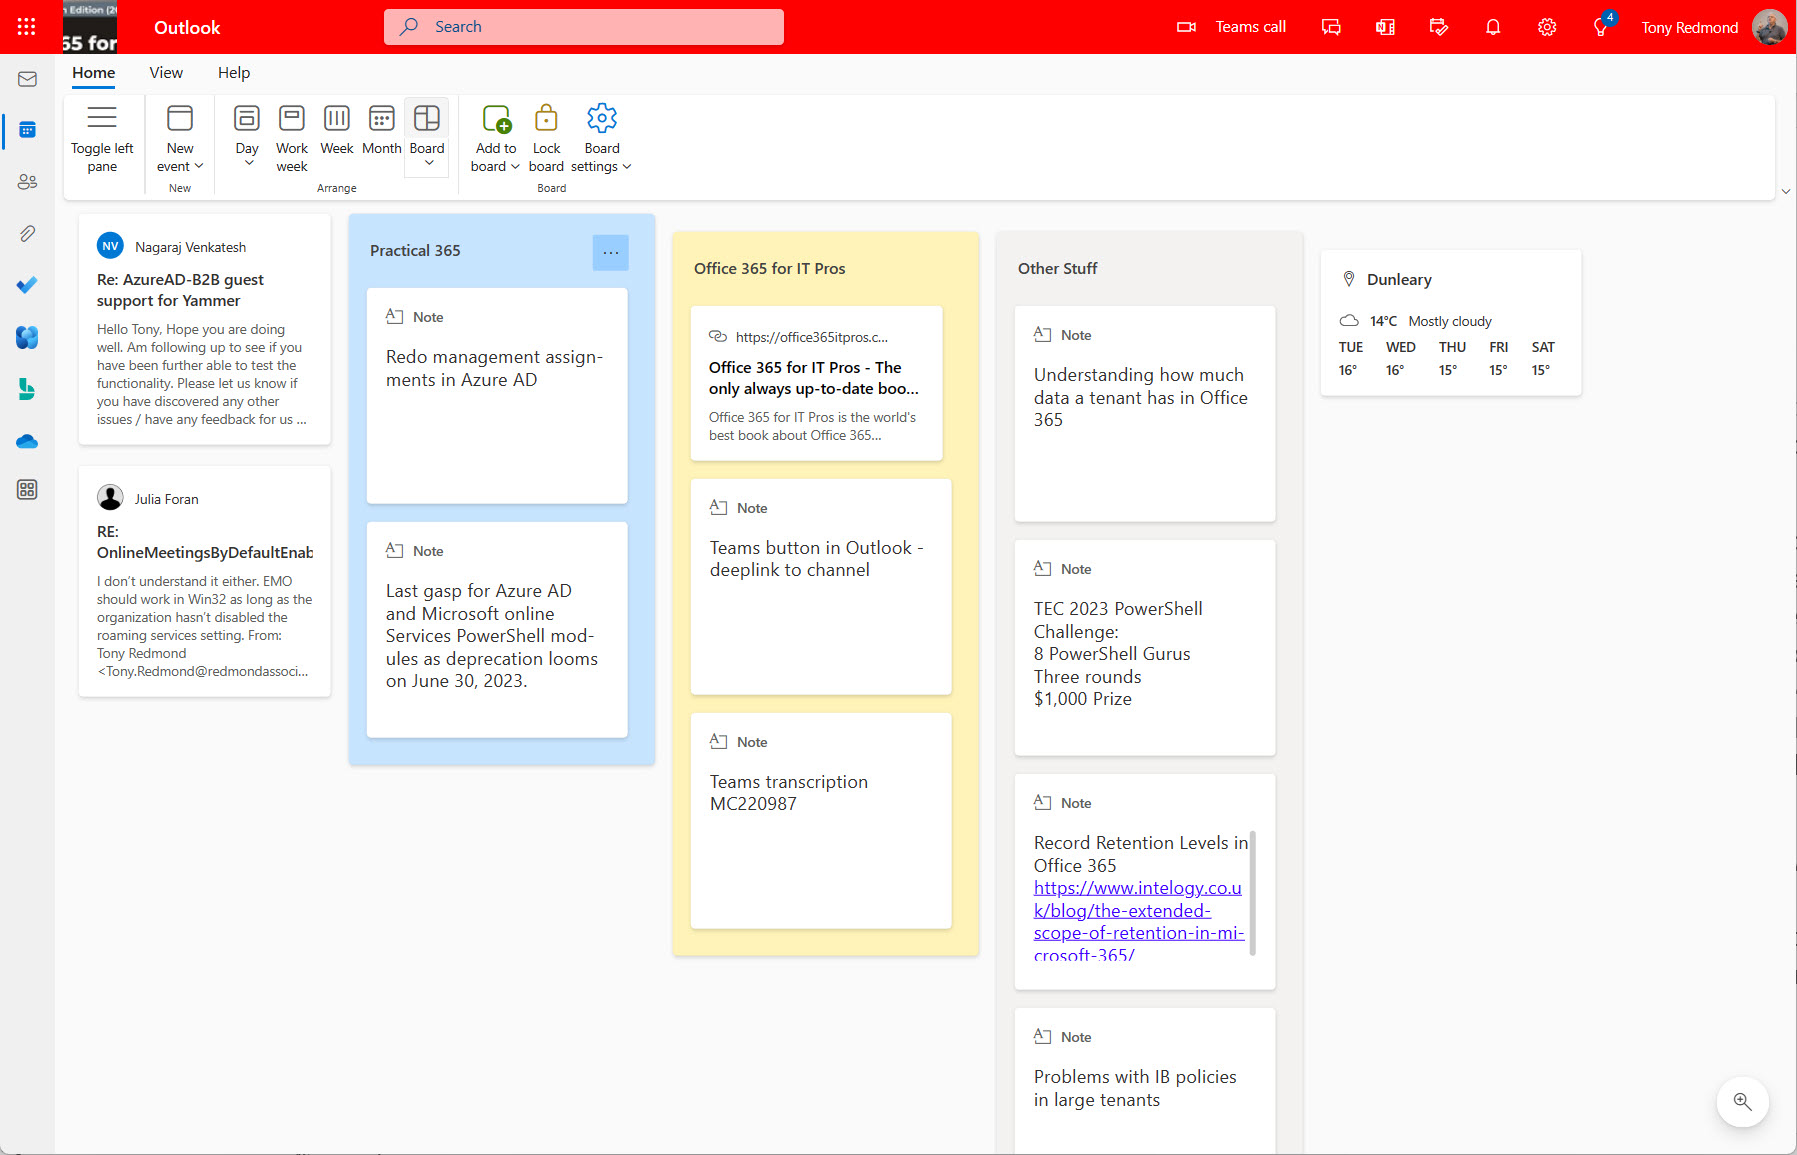Viewport: 1797px width, 1155px height.
Task: Switch to Month view
Action: pyautogui.click(x=381, y=130)
